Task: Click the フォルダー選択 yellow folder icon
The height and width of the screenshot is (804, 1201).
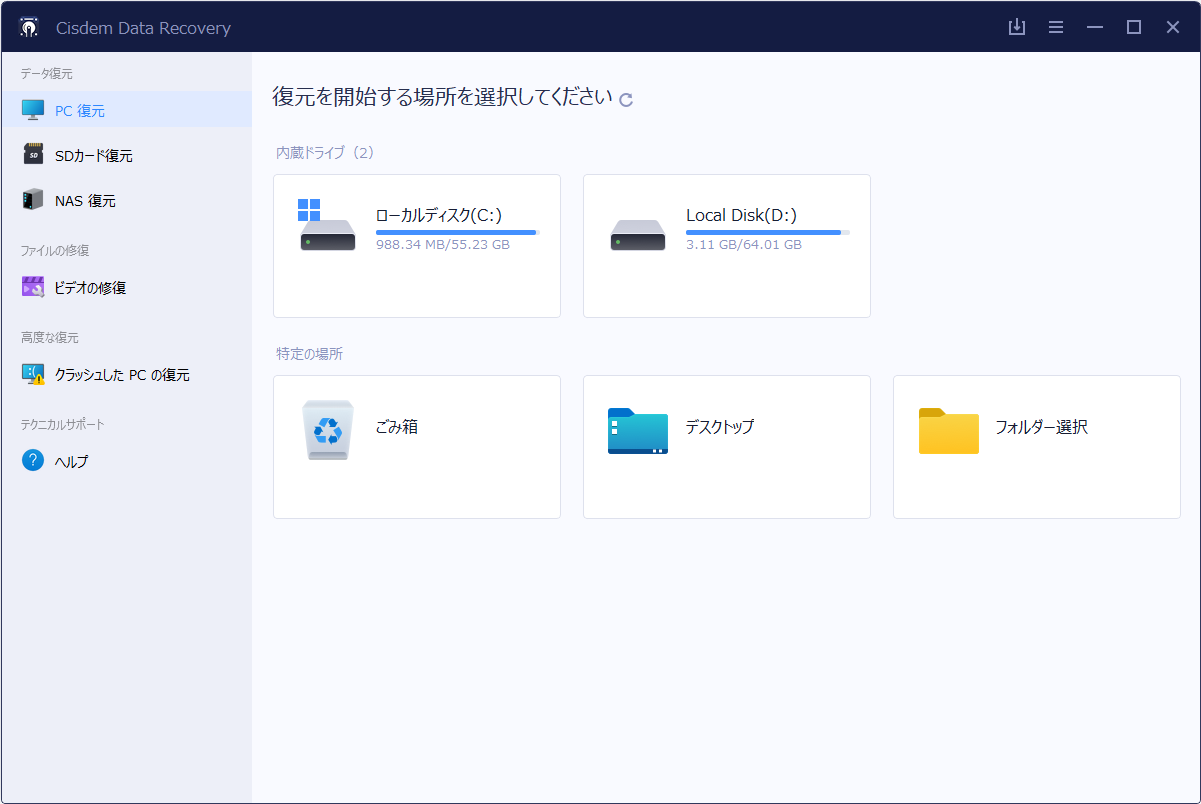Action: coord(948,431)
